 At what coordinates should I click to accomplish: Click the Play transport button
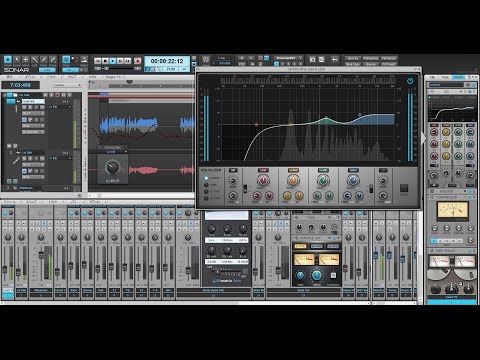(113, 61)
